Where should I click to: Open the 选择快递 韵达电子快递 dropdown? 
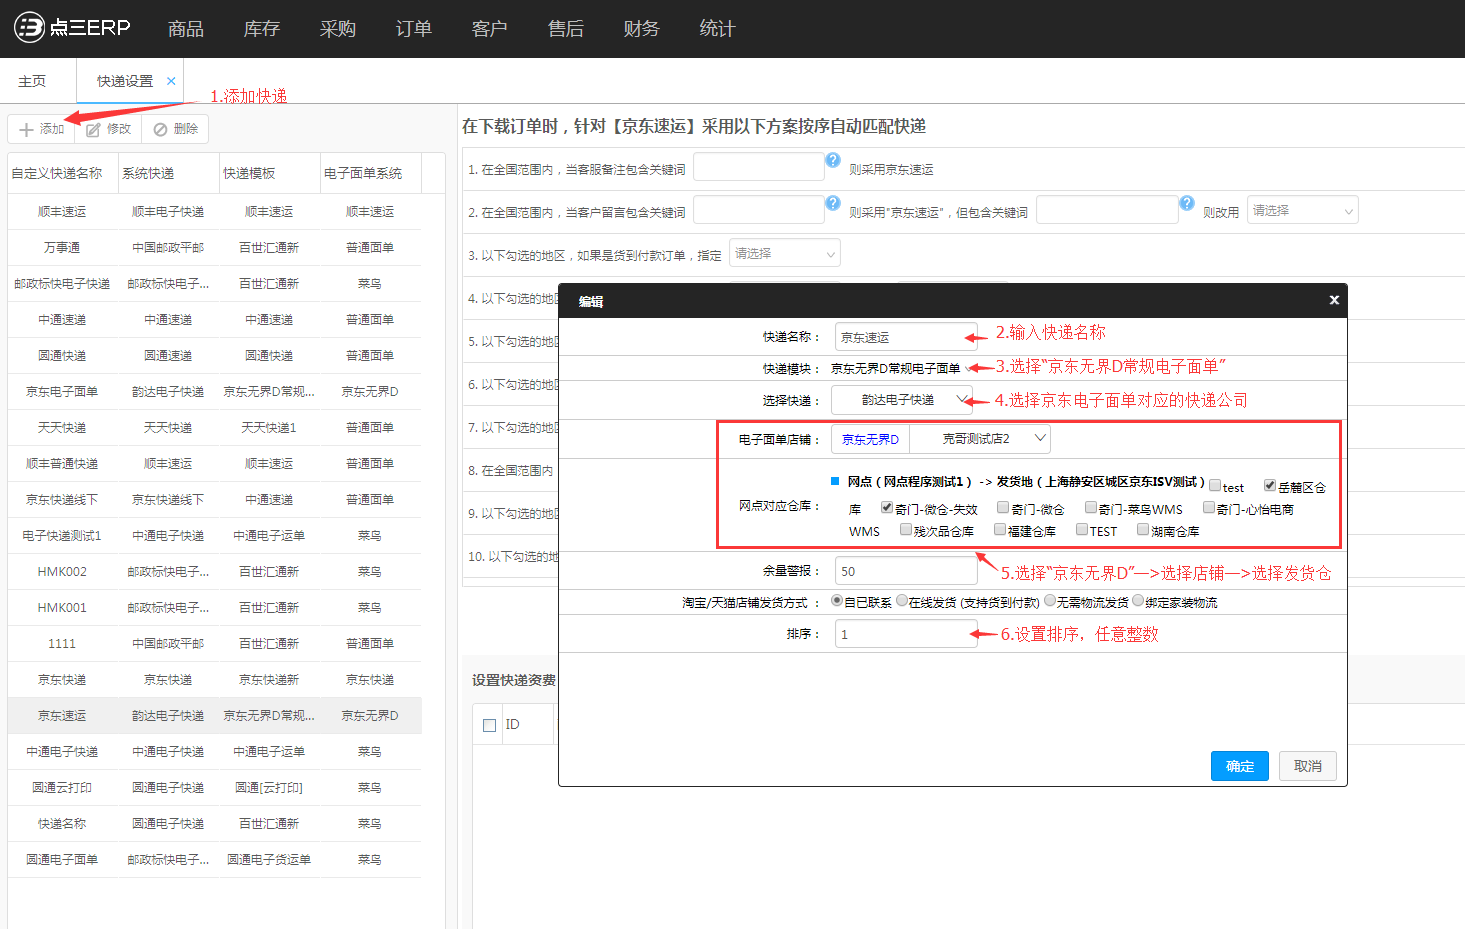[902, 399]
